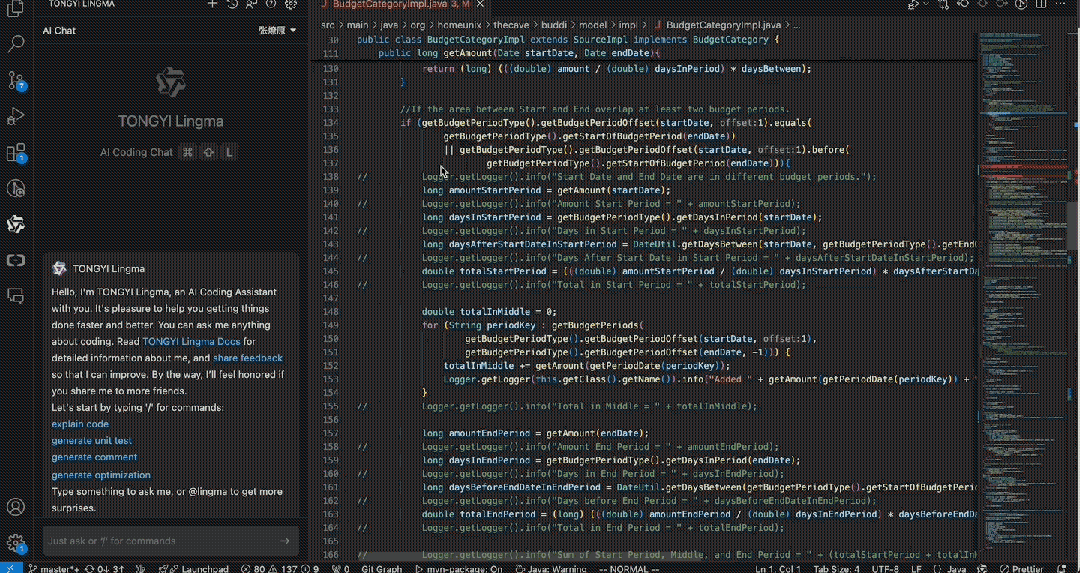Click the editor vertical scrollbar thumb
This screenshot has width=1080, height=573.
tap(1074, 225)
